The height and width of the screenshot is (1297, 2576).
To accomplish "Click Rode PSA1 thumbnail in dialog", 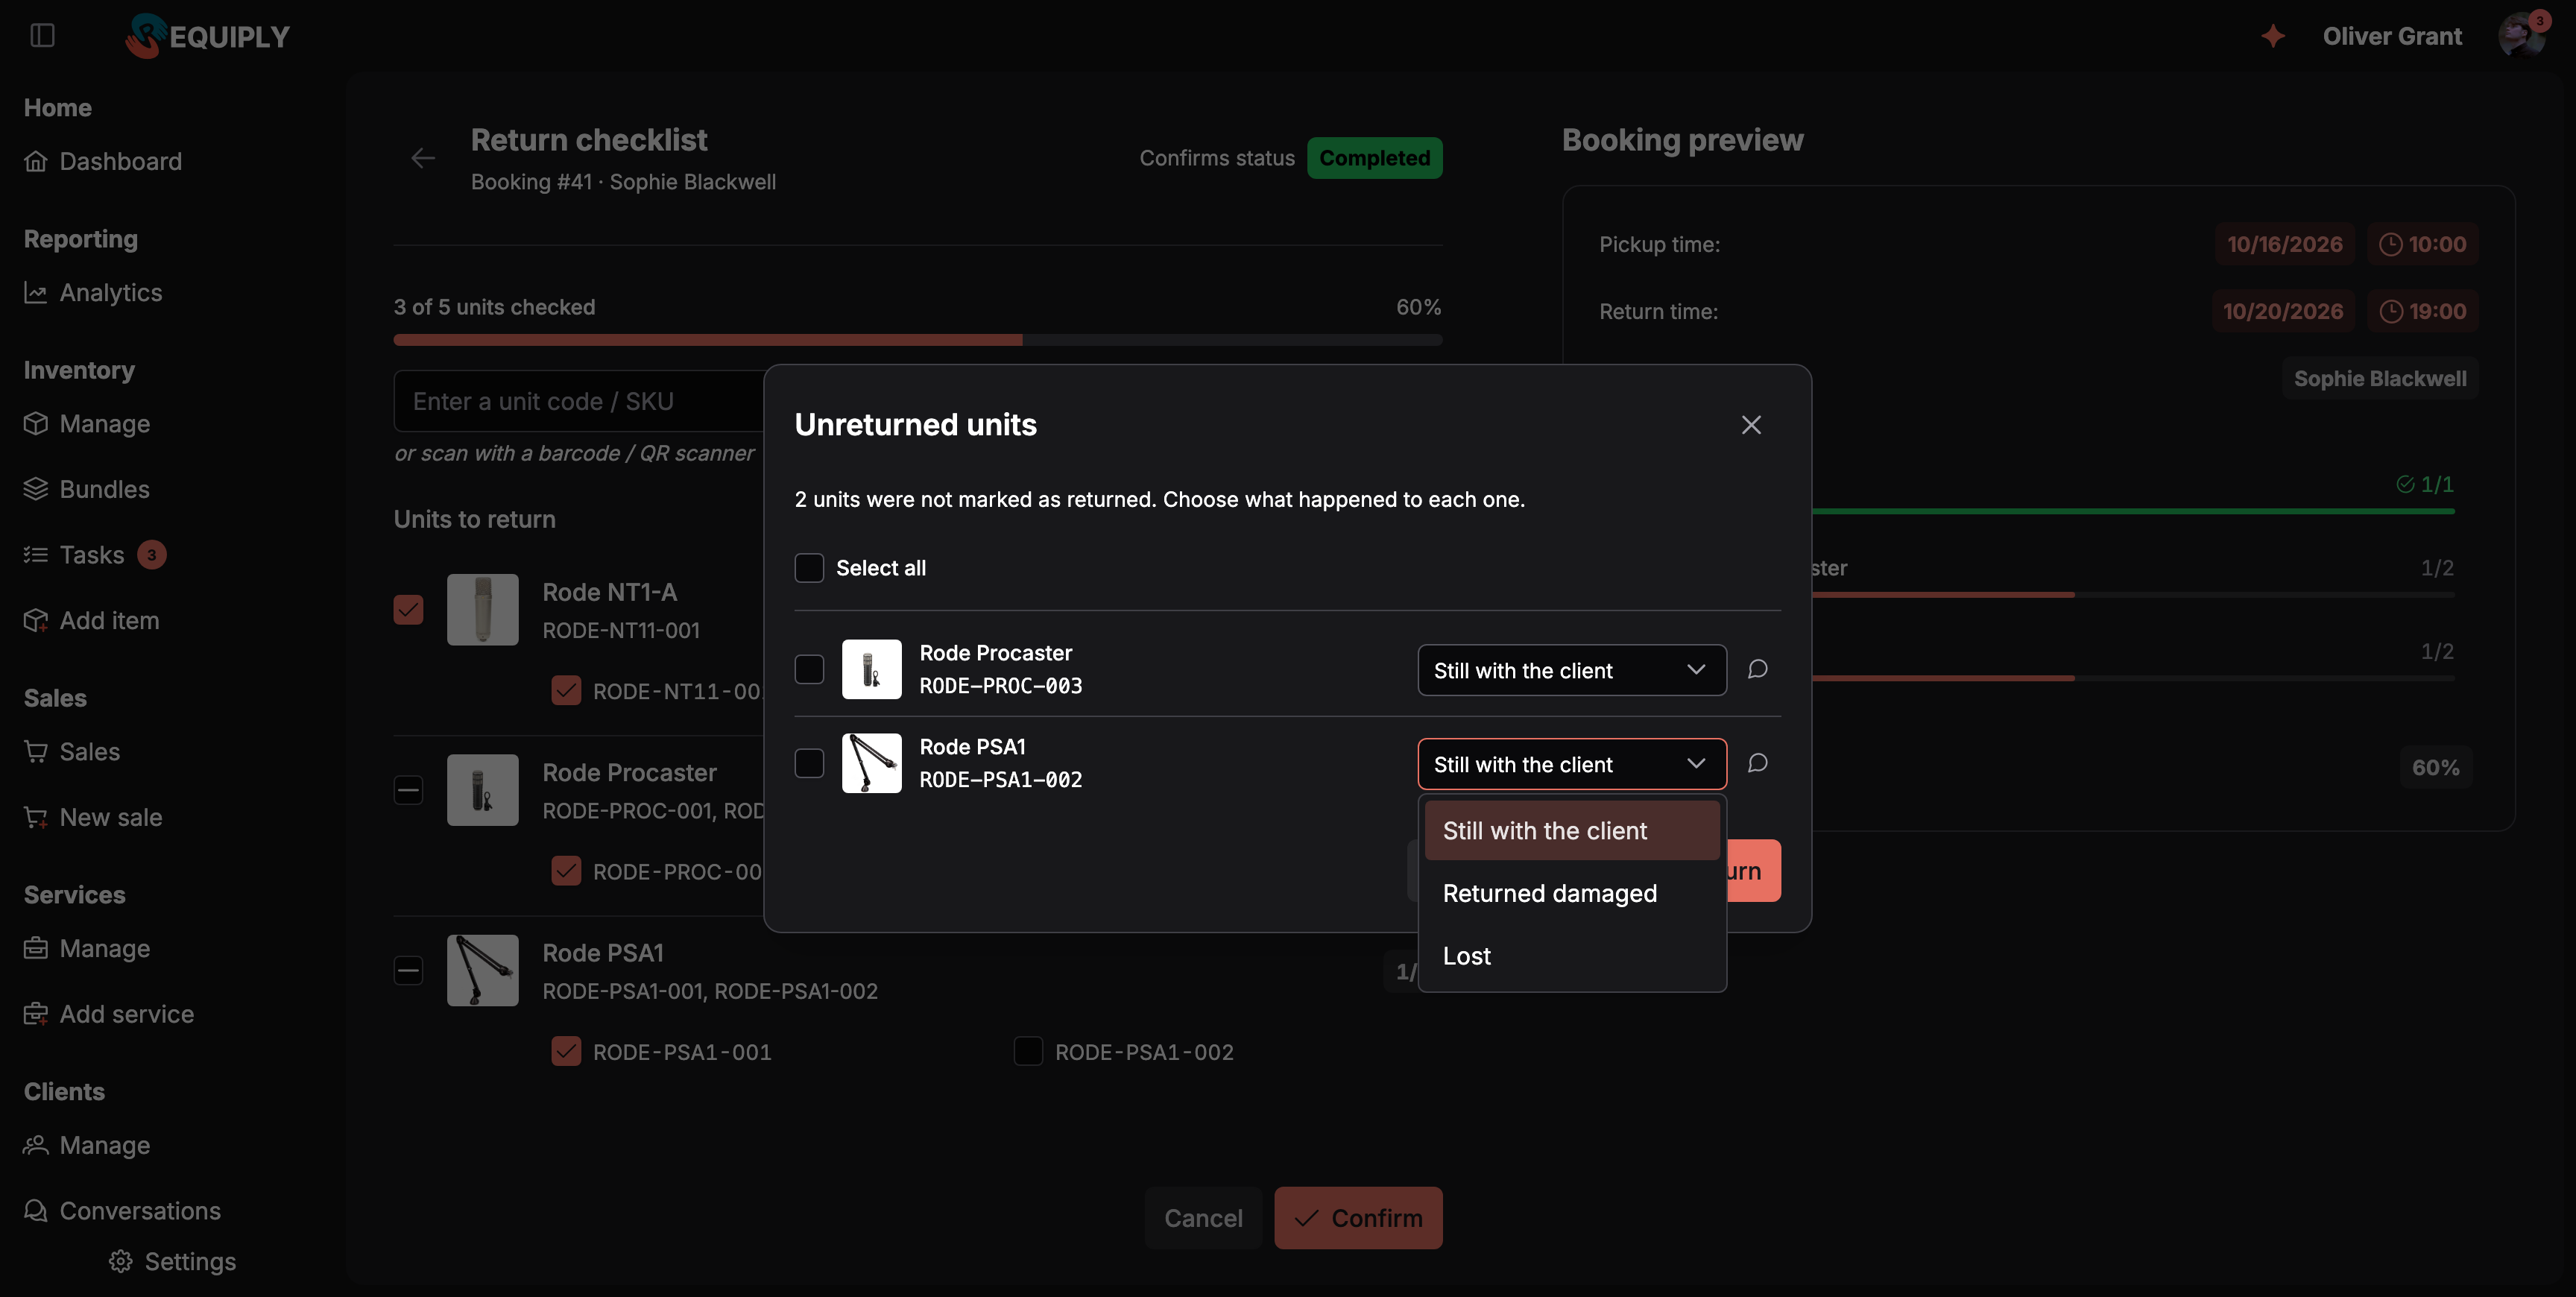I will click(x=871, y=763).
